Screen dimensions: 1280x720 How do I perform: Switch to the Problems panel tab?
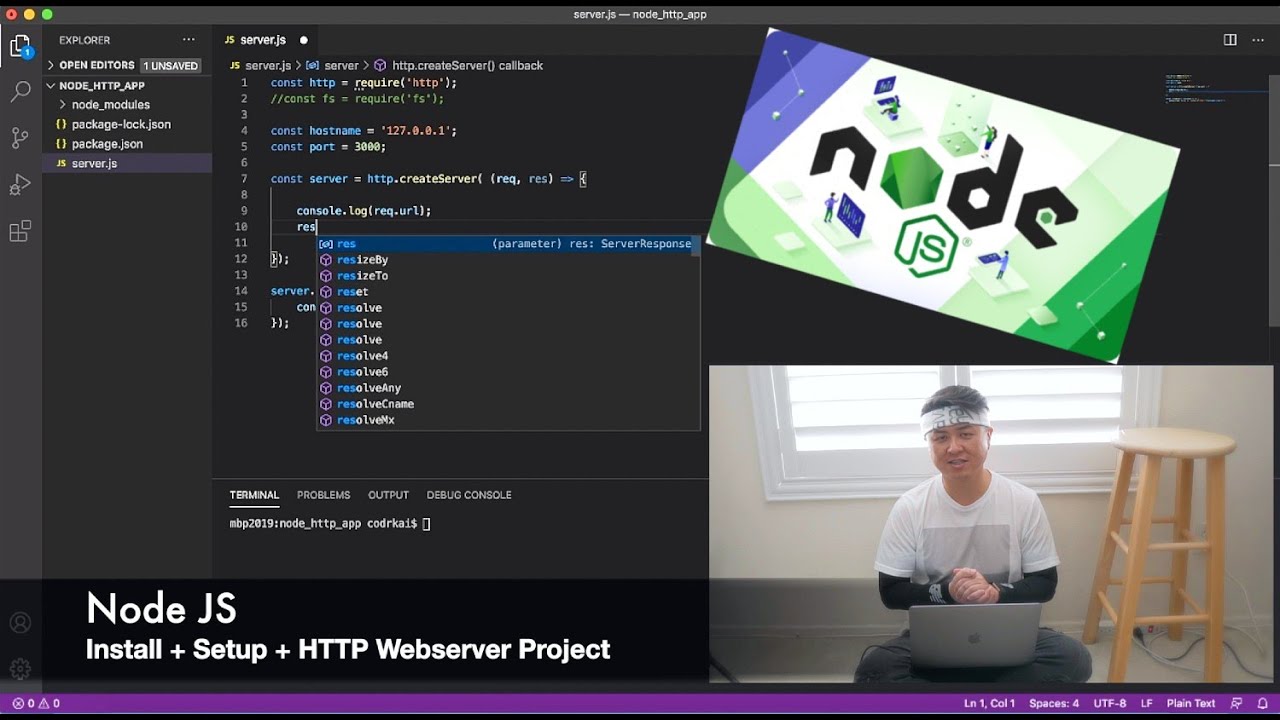point(323,495)
